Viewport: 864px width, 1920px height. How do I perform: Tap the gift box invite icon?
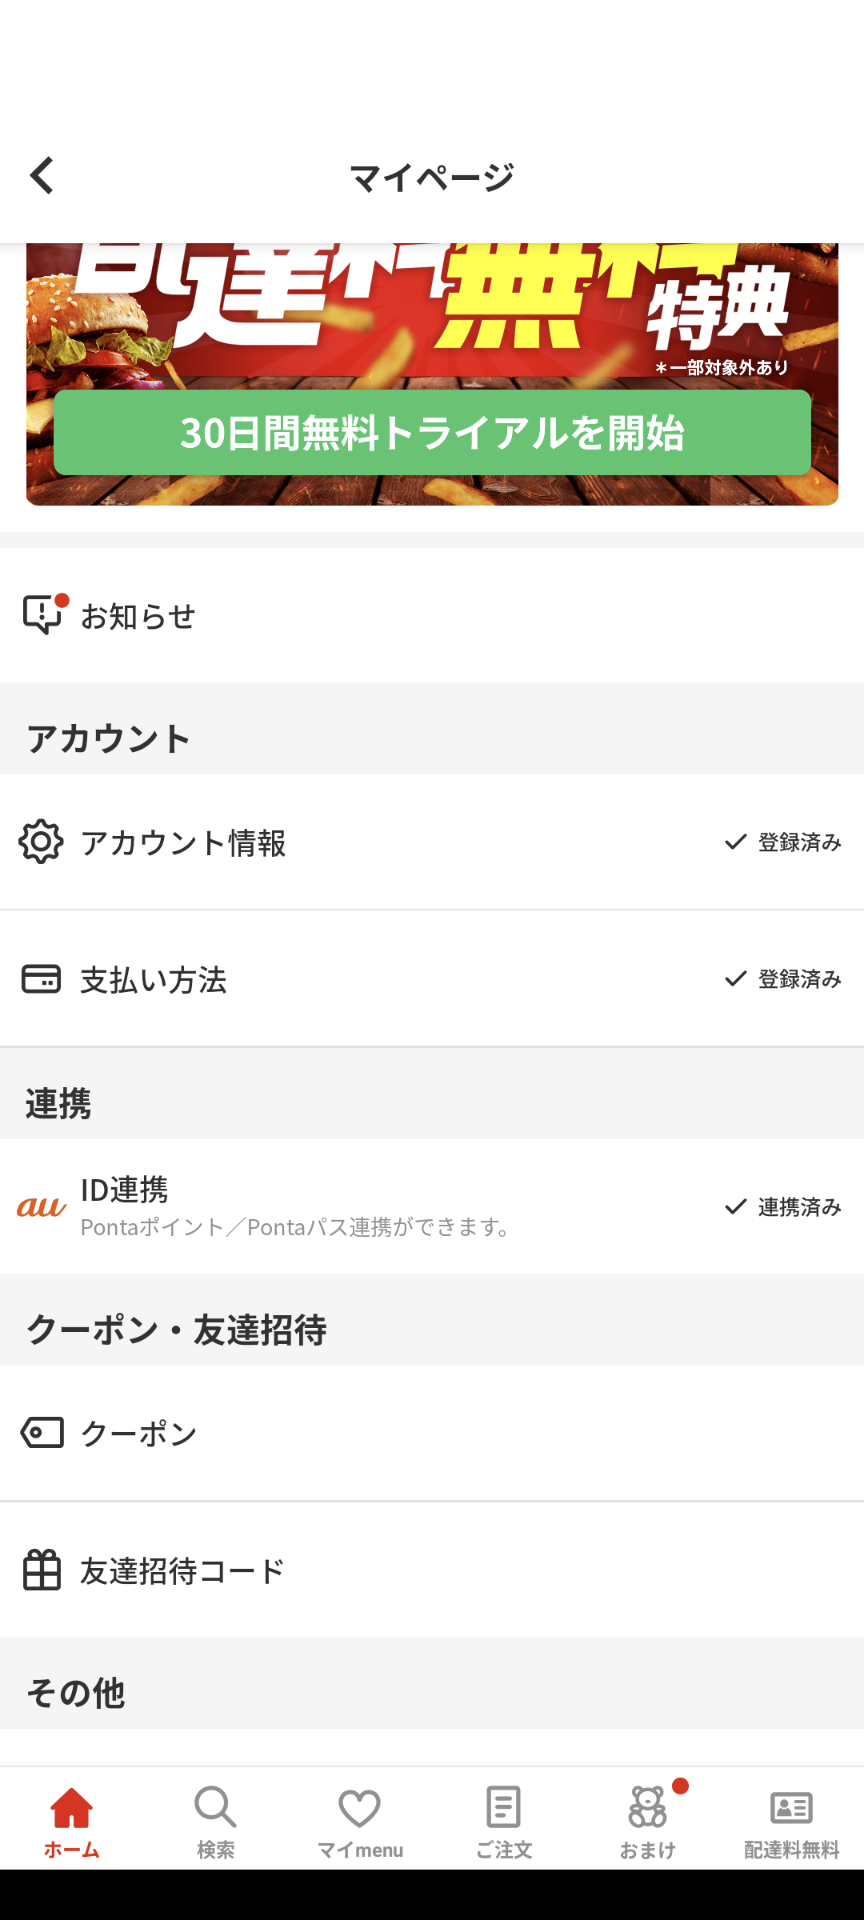point(42,1570)
